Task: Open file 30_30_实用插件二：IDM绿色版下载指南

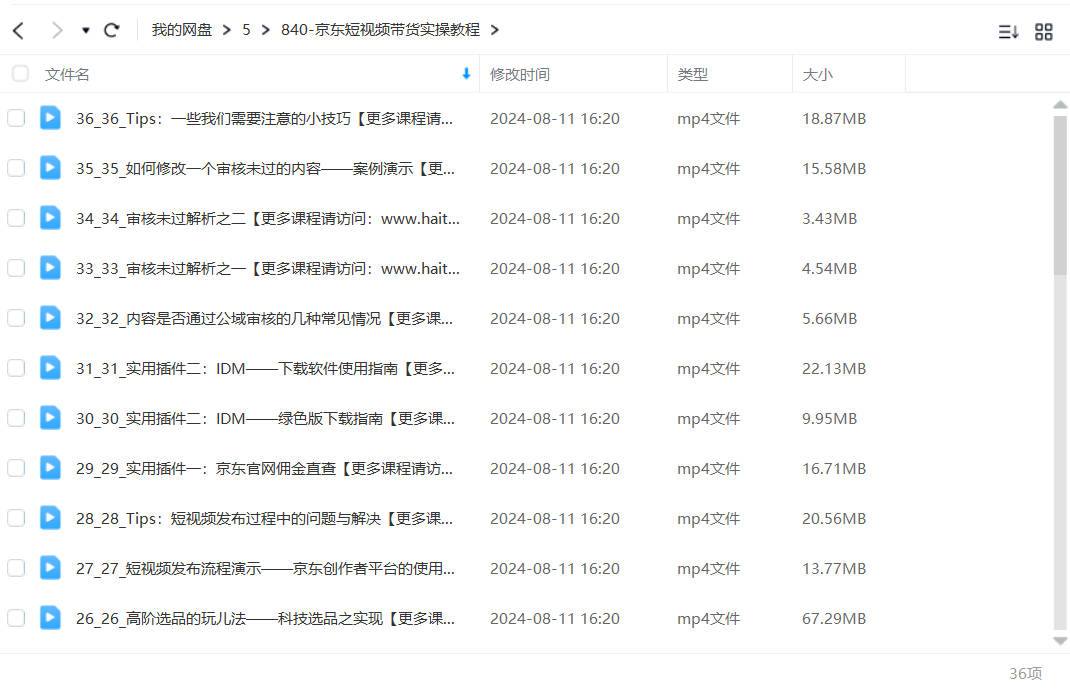Action: click(x=265, y=419)
